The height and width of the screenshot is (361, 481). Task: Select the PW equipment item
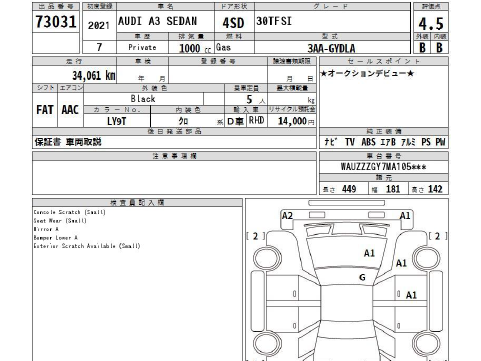[440, 142]
